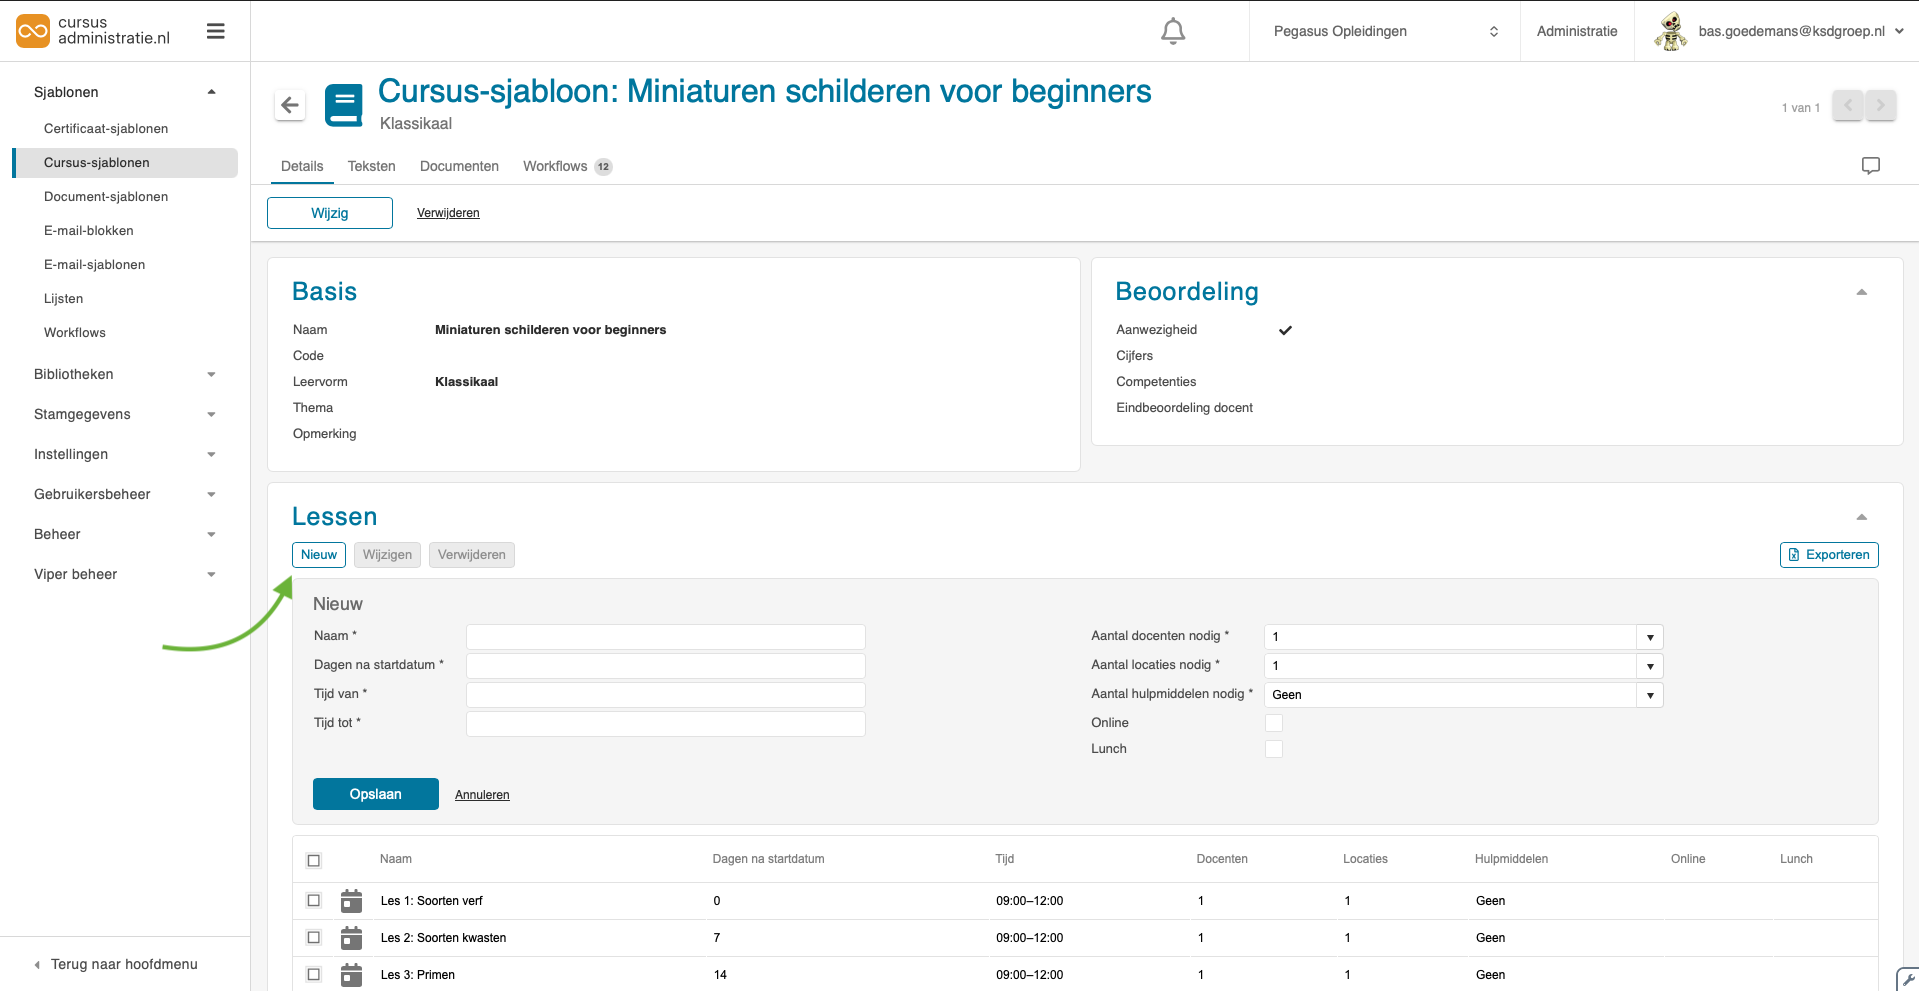
Task: Click inside the Naam input field
Action: click(x=665, y=636)
